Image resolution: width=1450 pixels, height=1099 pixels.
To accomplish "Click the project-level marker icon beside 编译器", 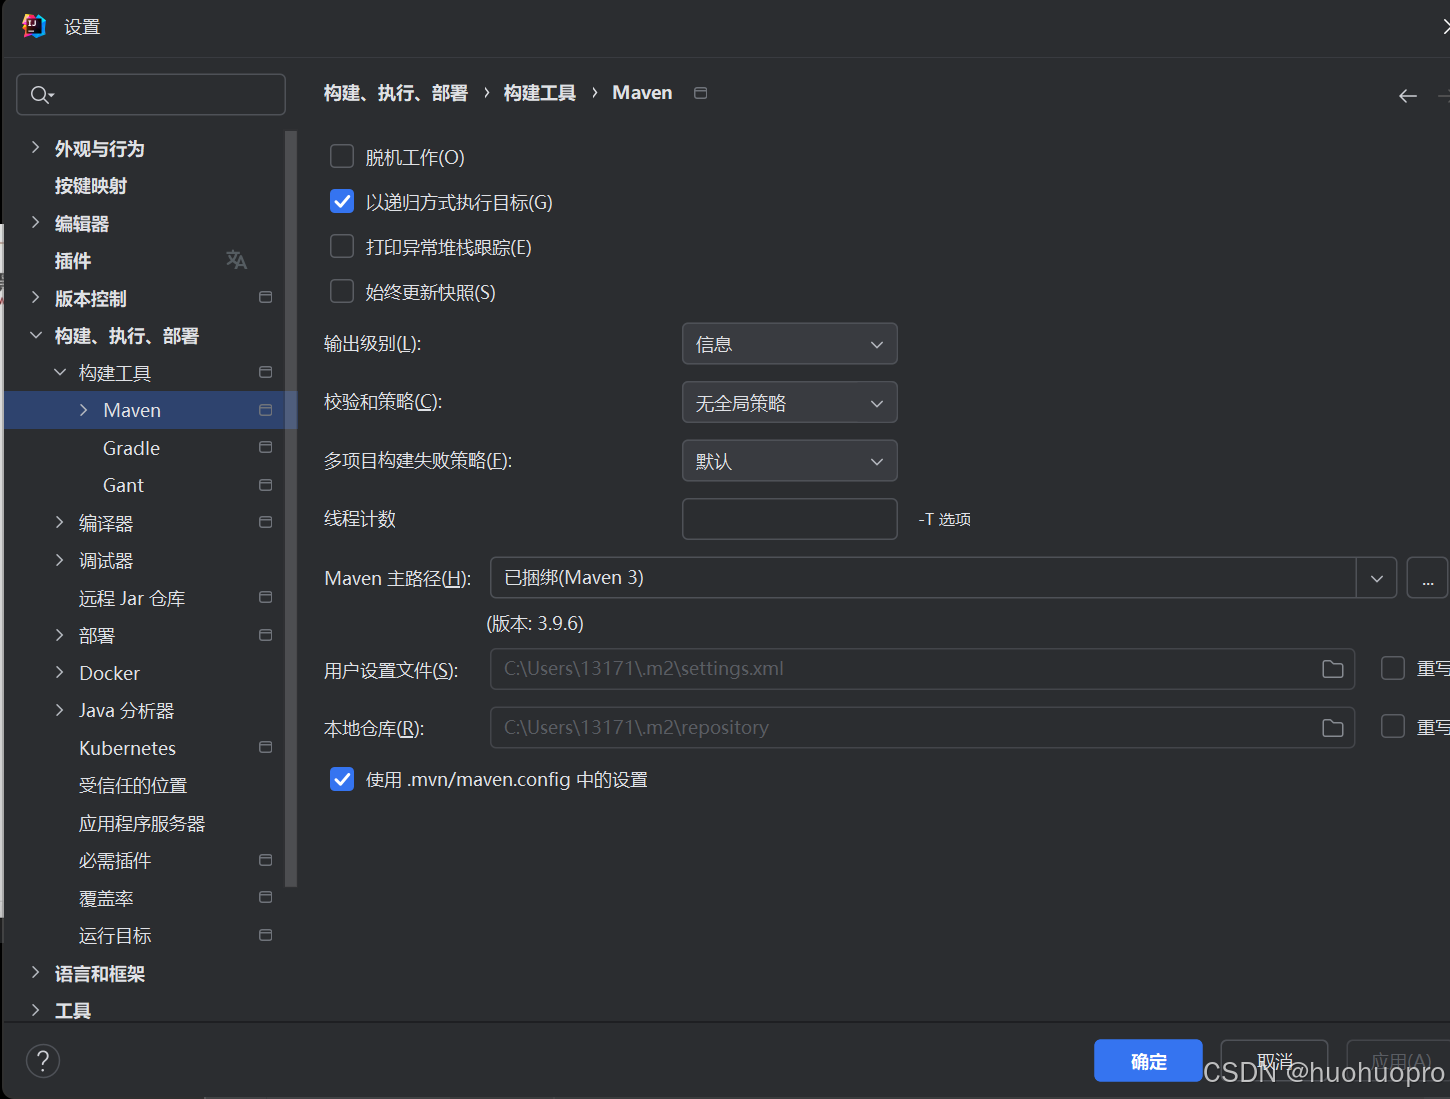I will pyautogui.click(x=265, y=522).
